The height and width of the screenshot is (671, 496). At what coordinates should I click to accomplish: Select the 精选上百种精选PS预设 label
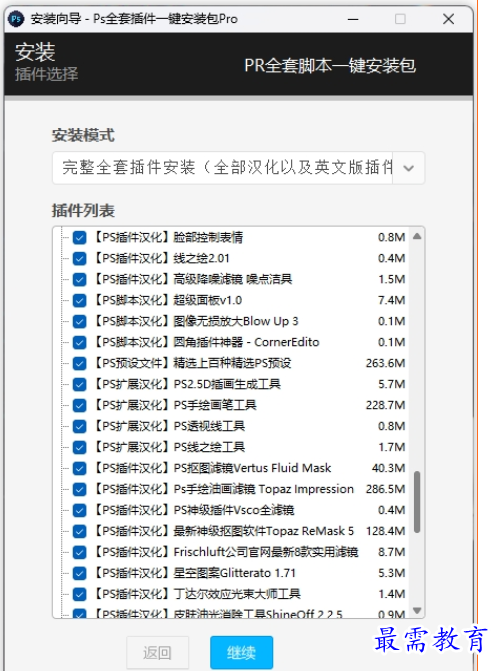[x=192, y=363]
